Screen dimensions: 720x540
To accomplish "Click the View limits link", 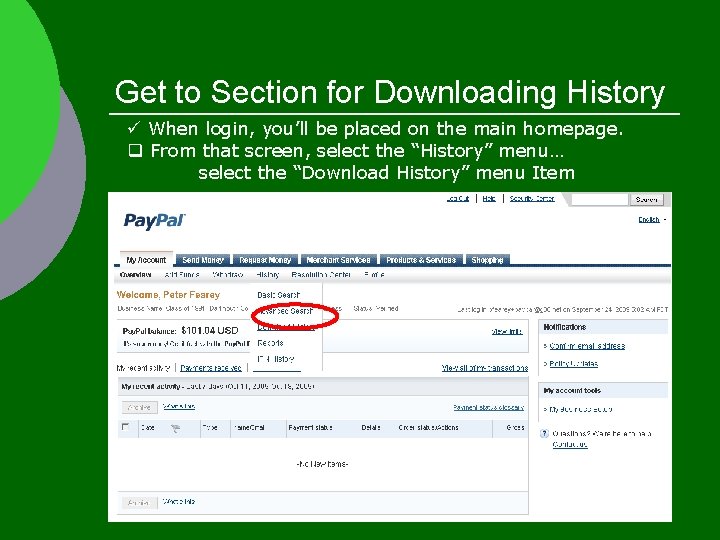I will (x=507, y=331).
